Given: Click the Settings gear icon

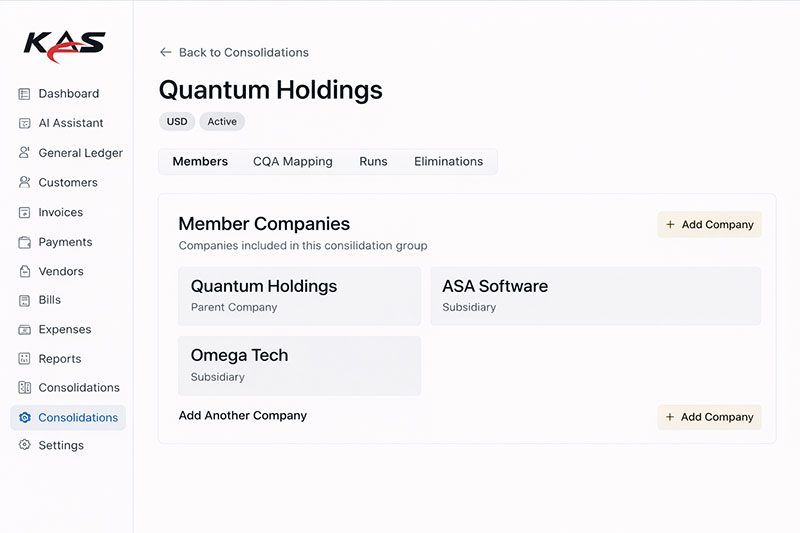Looking at the screenshot, I should pyautogui.click(x=25, y=445).
